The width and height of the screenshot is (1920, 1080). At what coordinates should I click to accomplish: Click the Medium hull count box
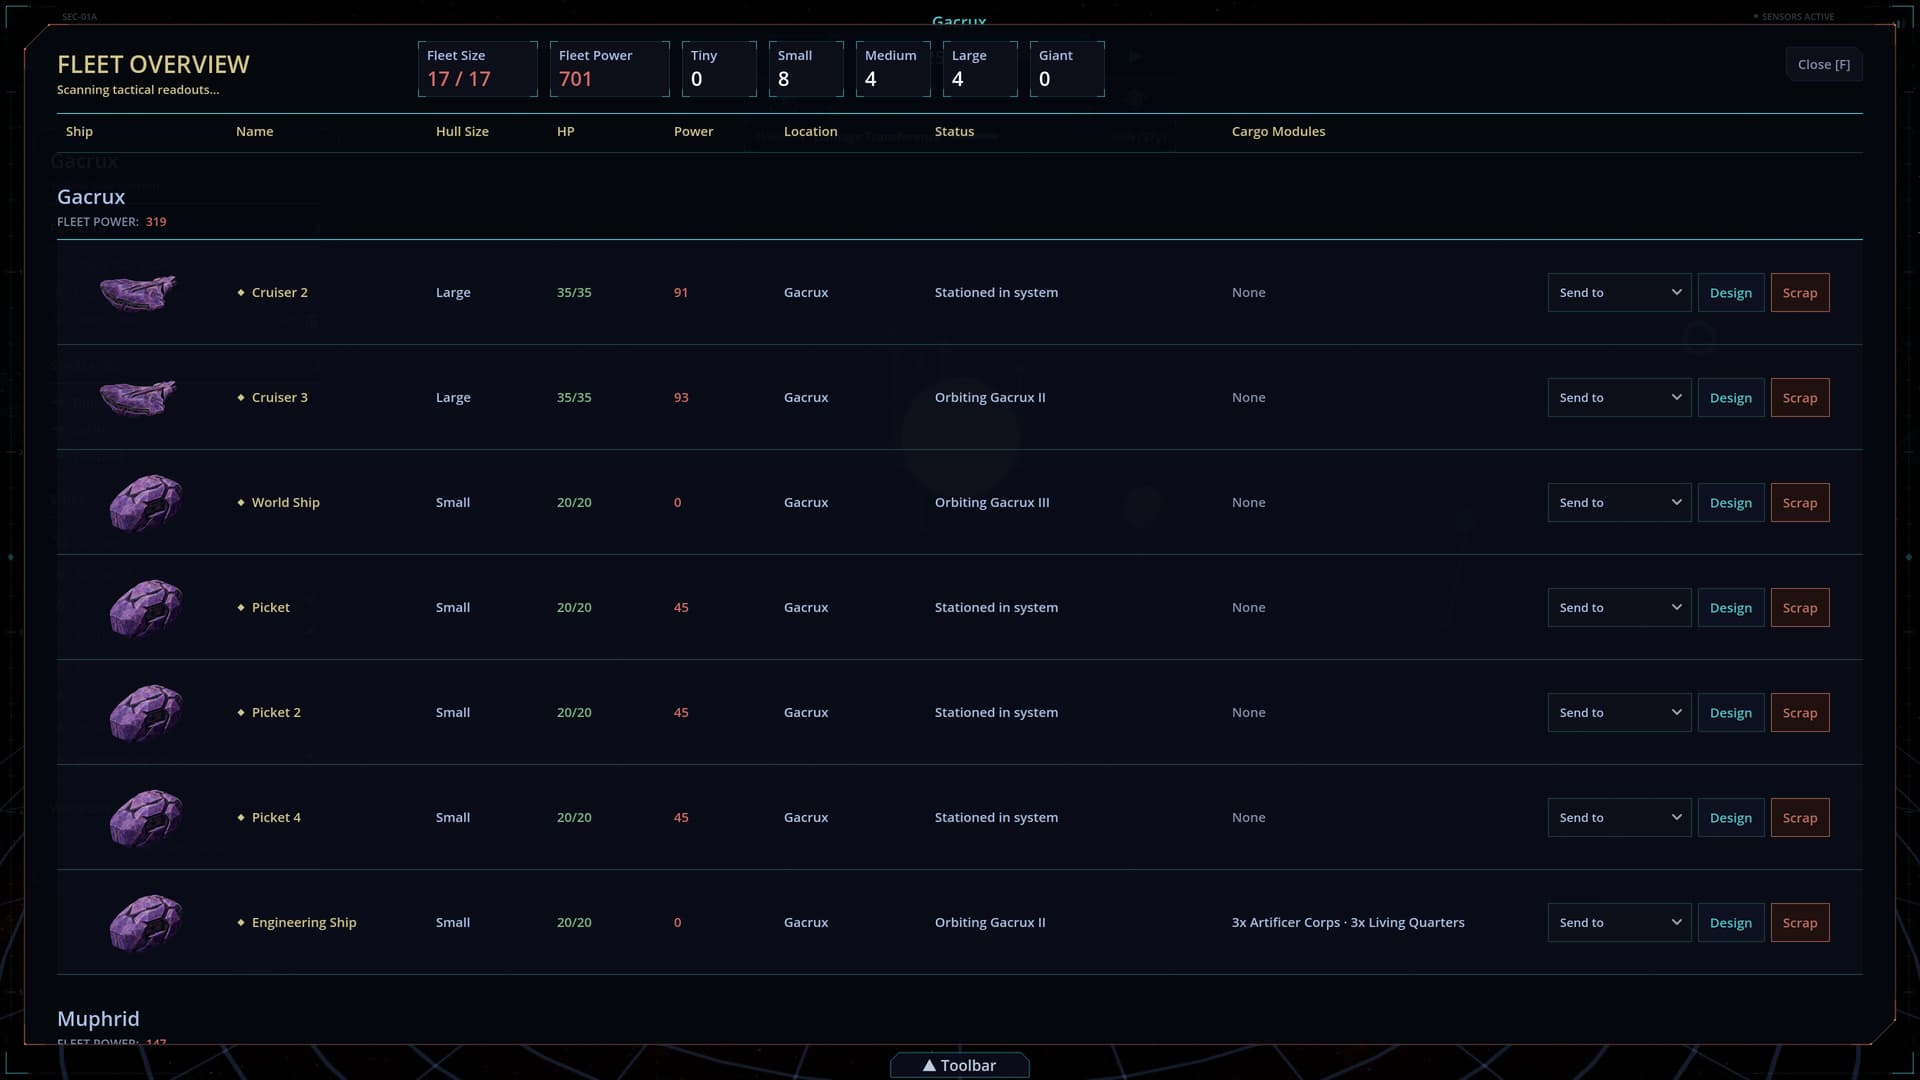893,69
